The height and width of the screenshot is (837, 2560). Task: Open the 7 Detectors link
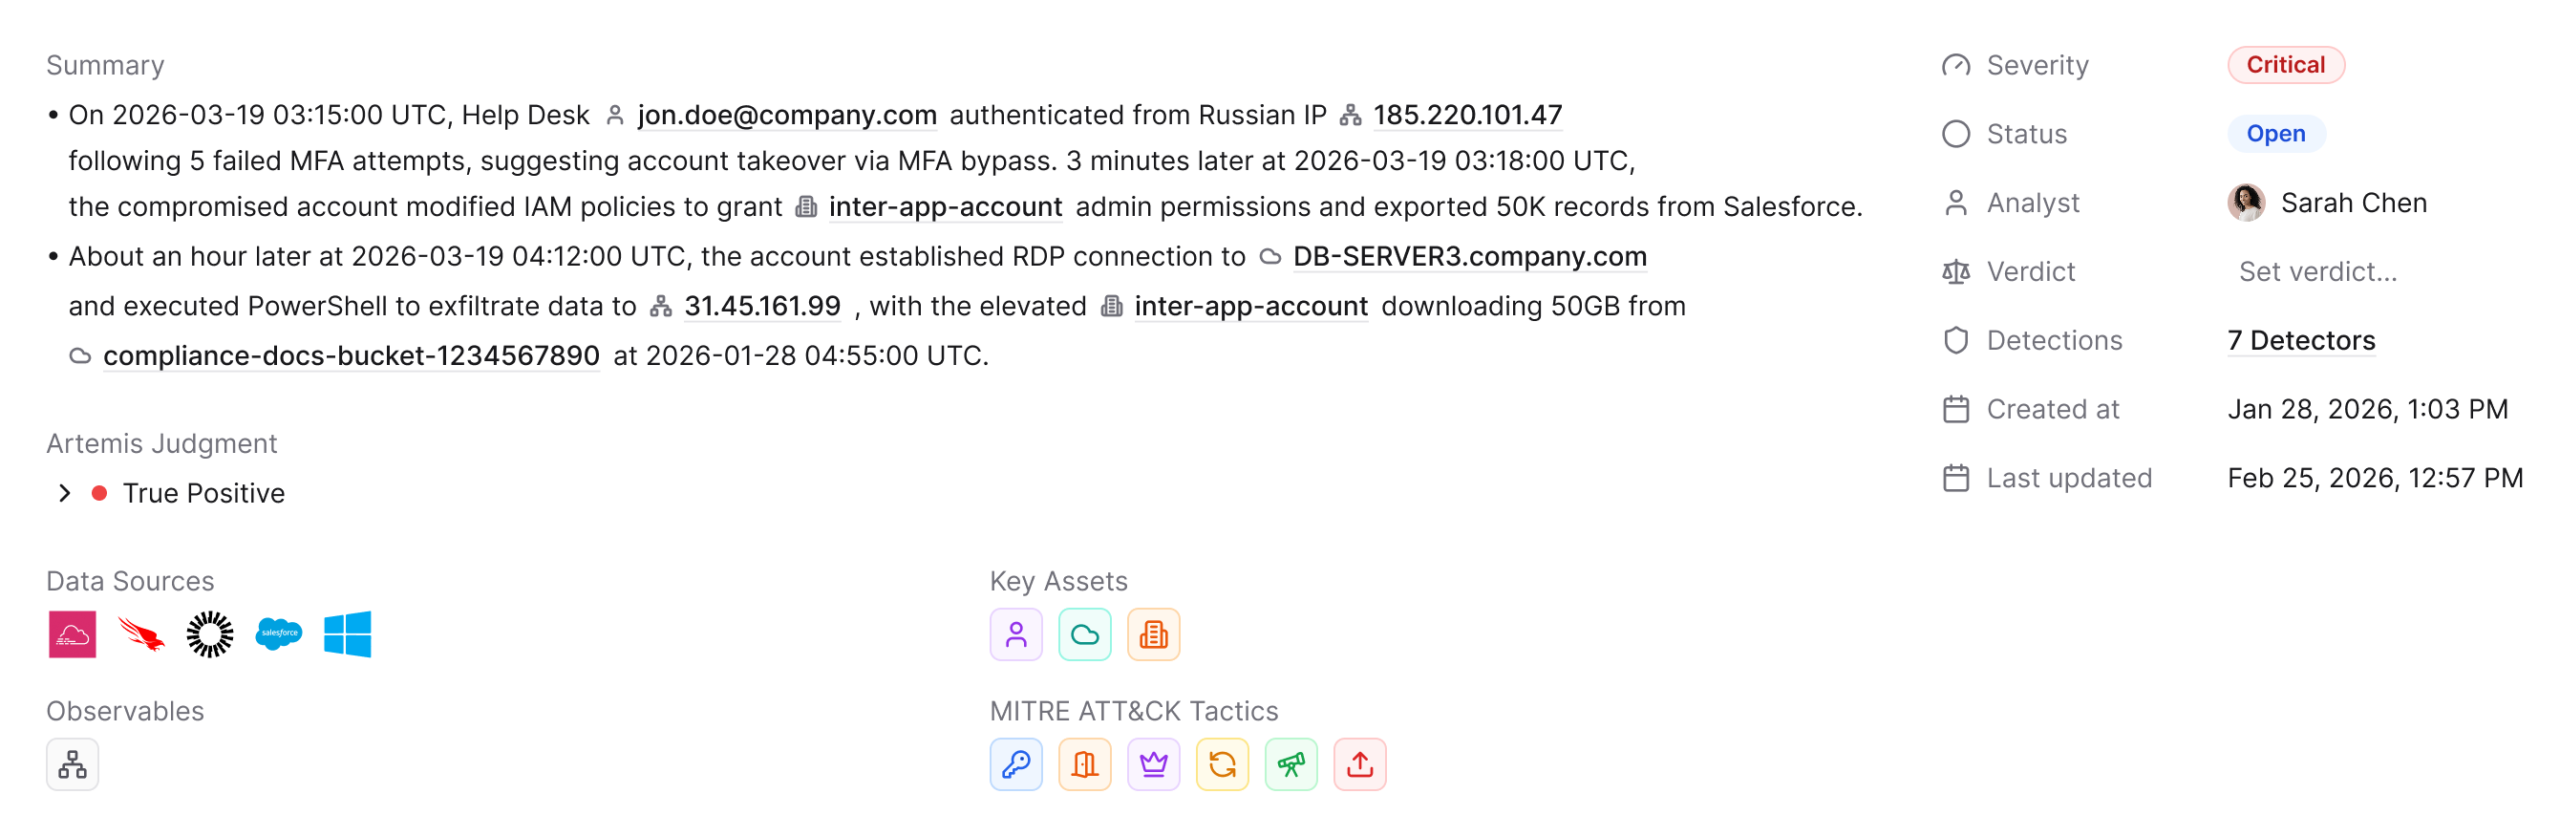[x=2300, y=340]
